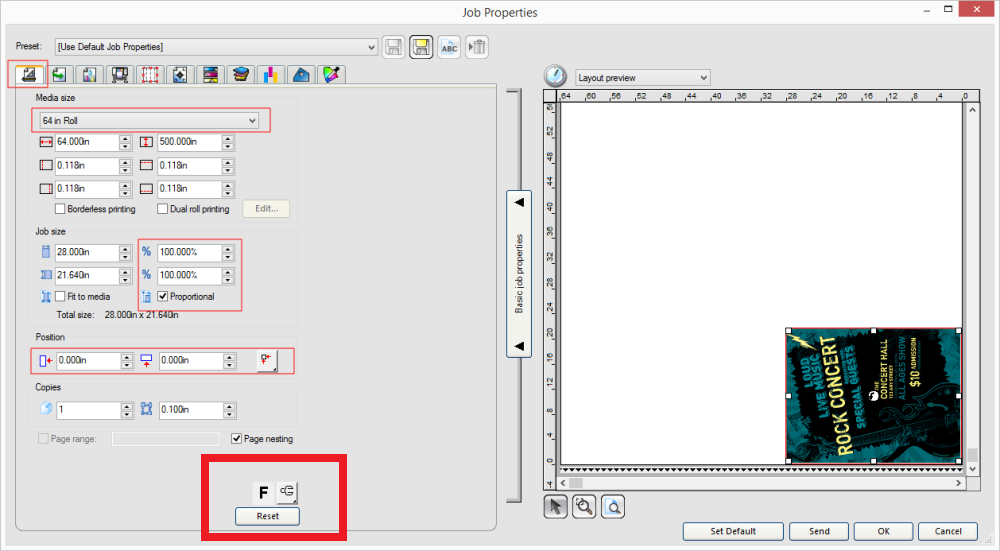The height and width of the screenshot is (551, 1000).
Task: Click the upper arrow on Basic job properties bar
Action: pyautogui.click(x=519, y=202)
